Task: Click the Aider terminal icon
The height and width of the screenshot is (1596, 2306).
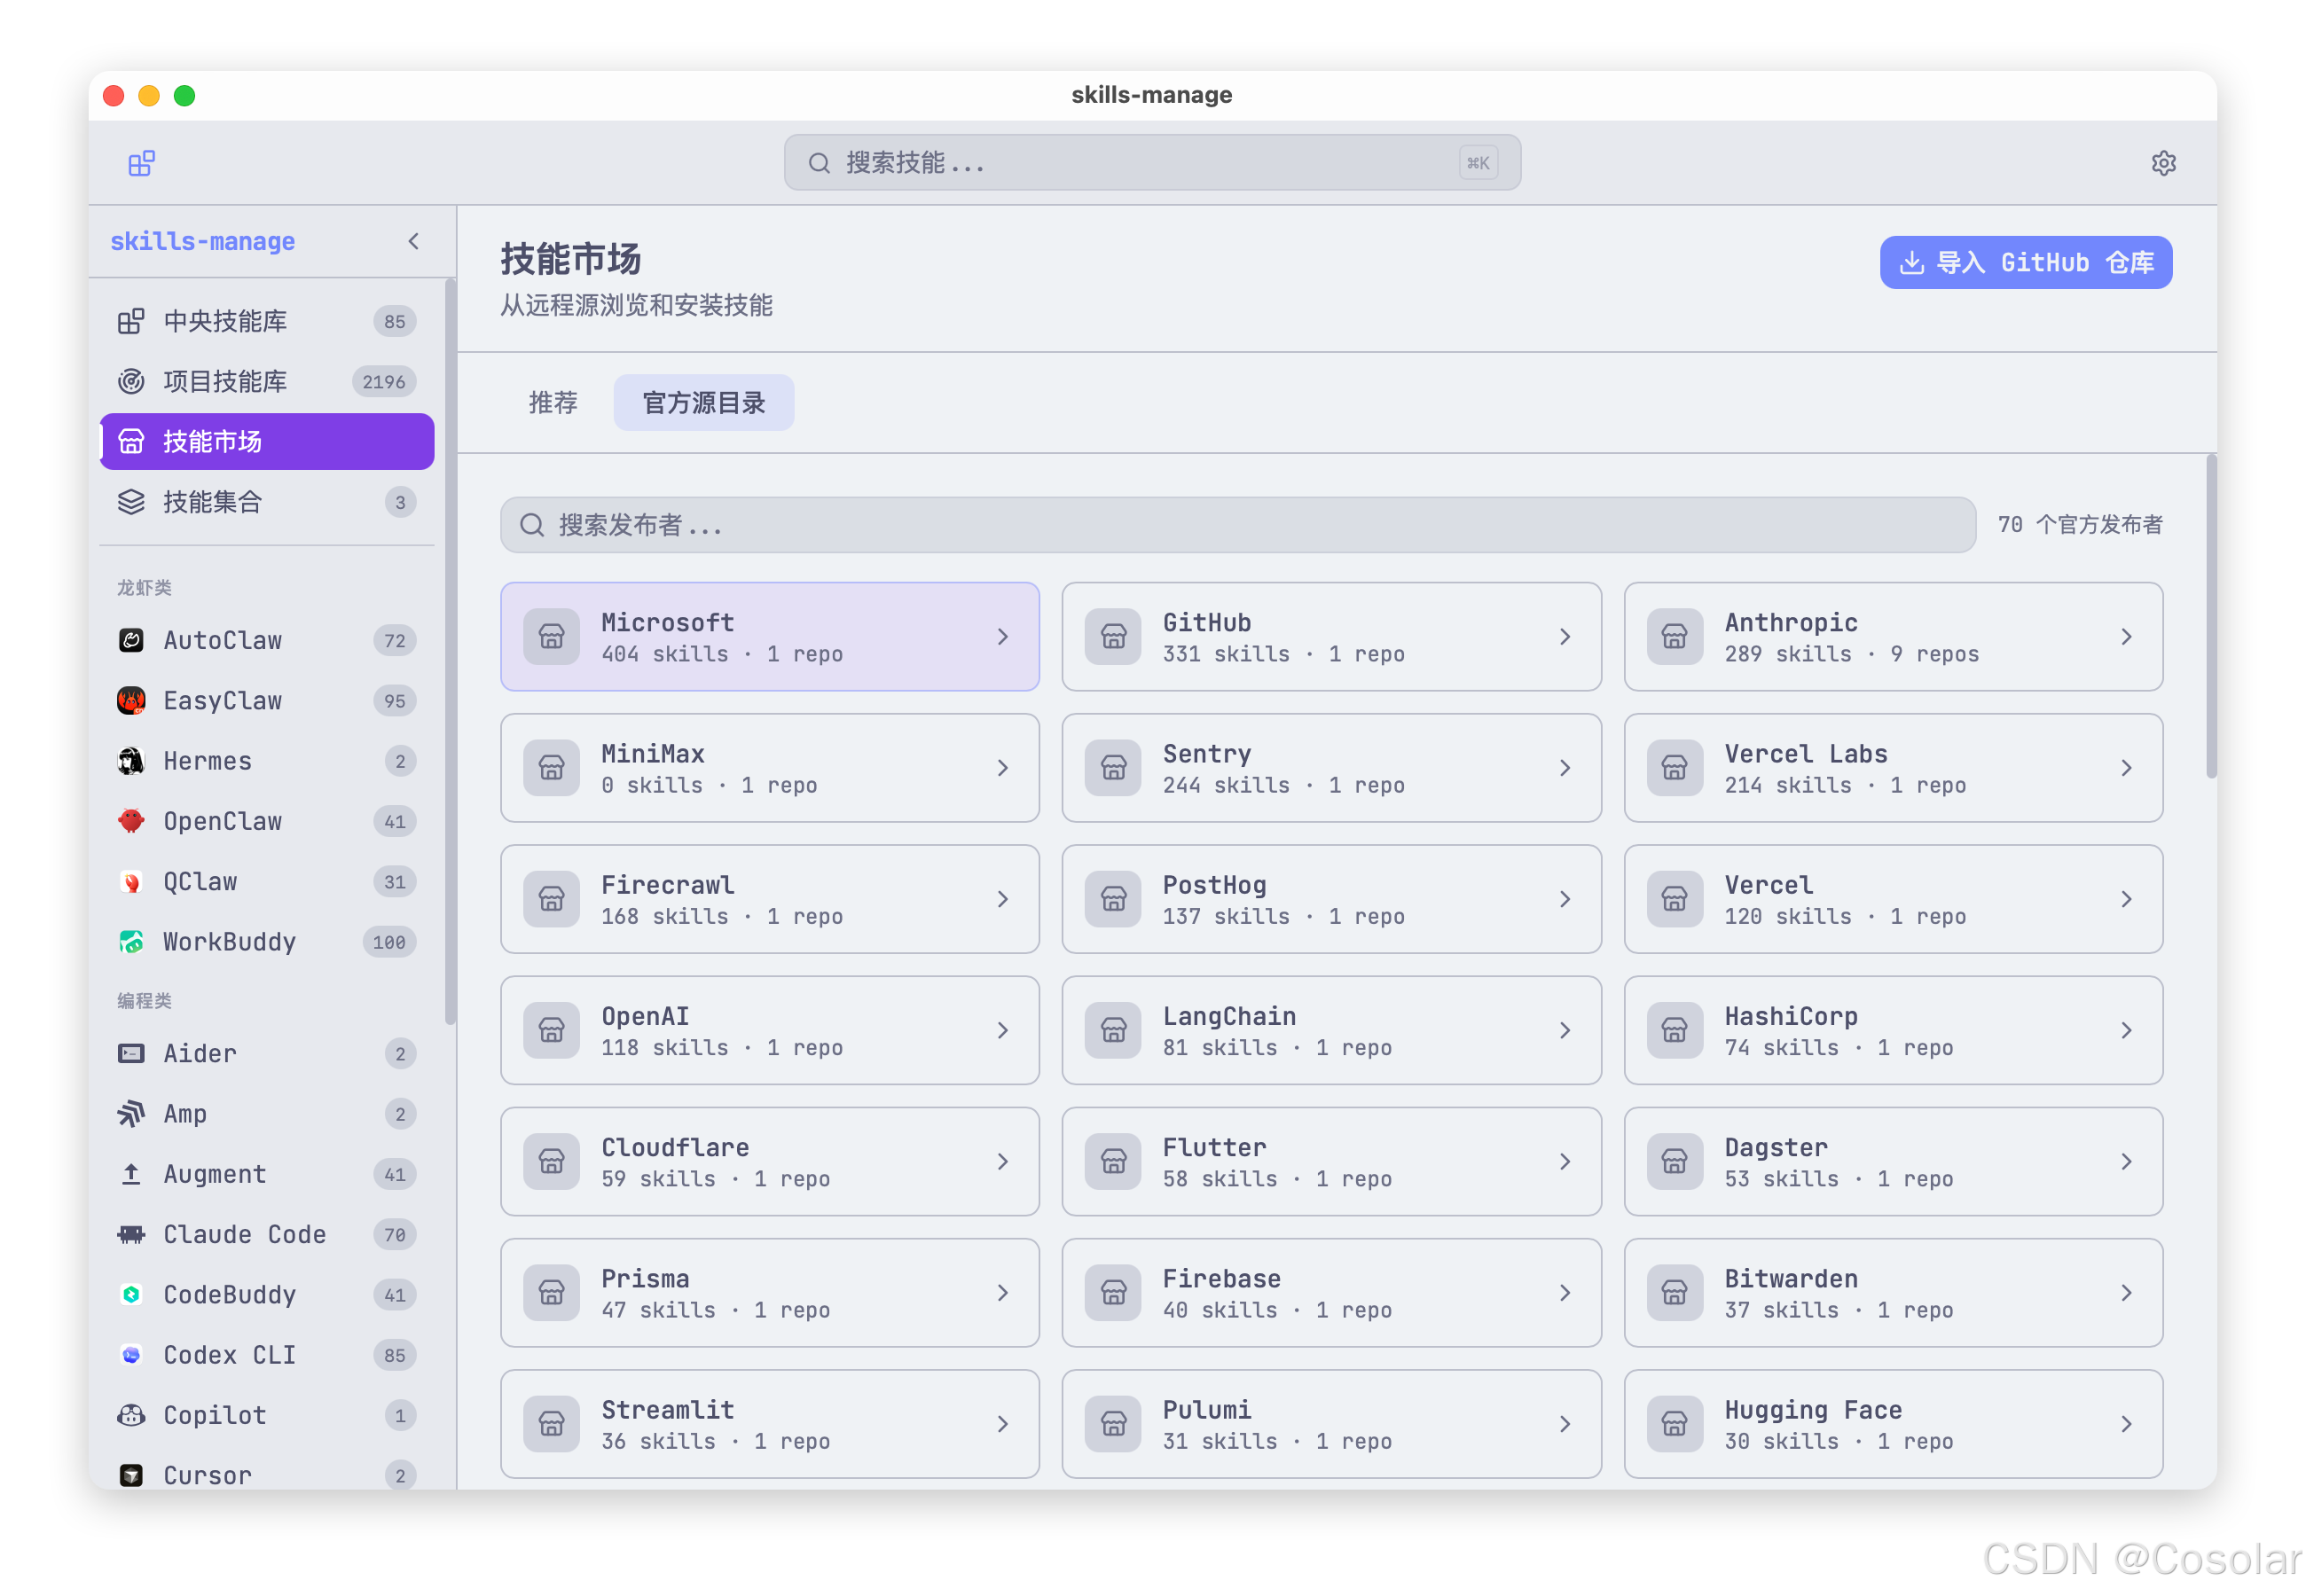Action: coord(131,1053)
